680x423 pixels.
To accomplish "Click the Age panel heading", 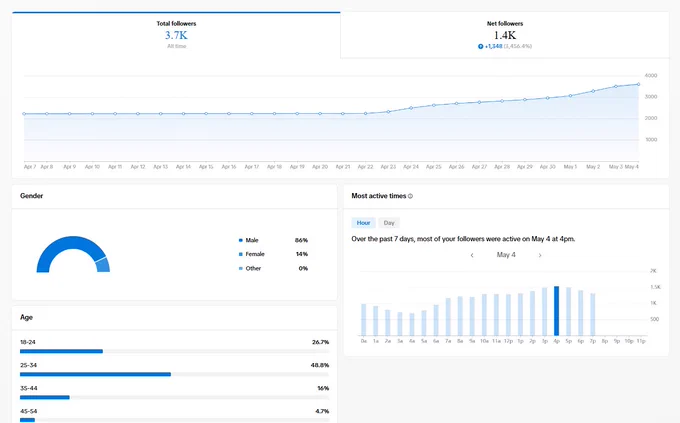I will pyautogui.click(x=26, y=317).
